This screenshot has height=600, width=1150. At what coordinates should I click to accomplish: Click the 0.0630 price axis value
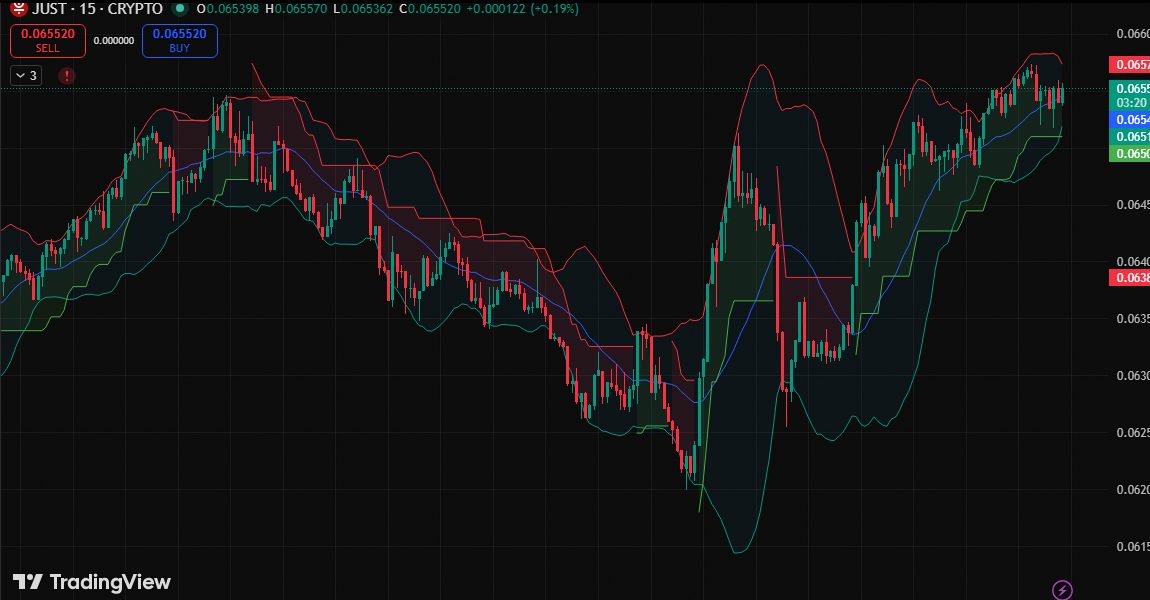pyautogui.click(x=1132, y=375)
